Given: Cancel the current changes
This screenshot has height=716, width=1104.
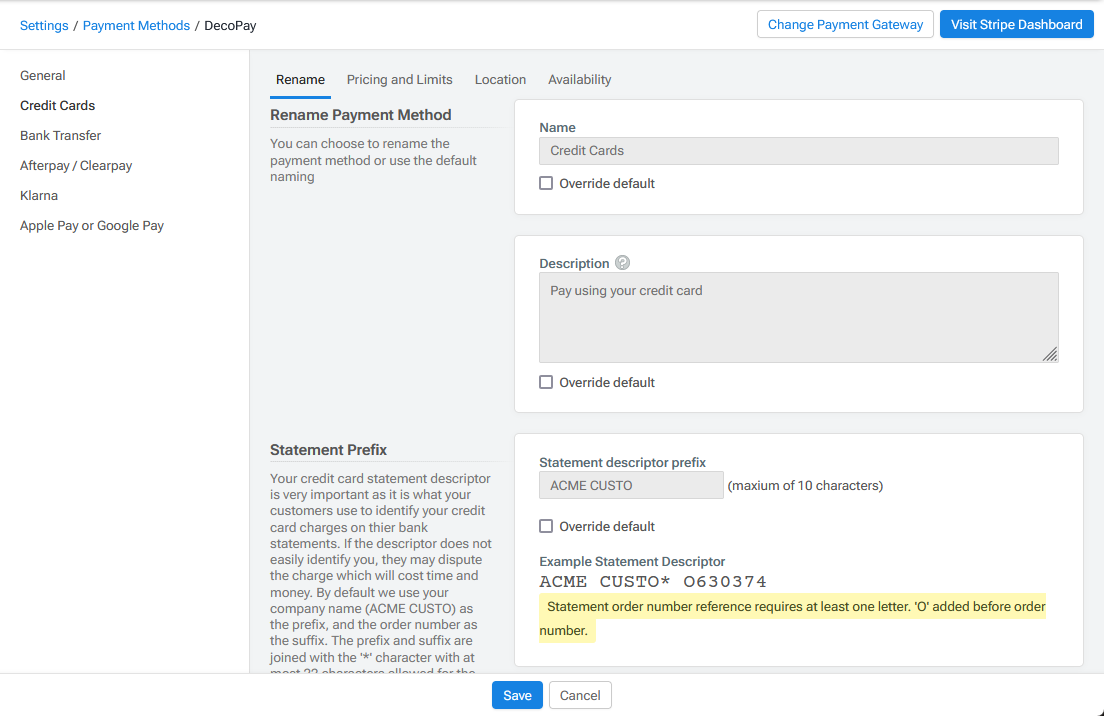Looking at the screenshot, I should [580, 694].
